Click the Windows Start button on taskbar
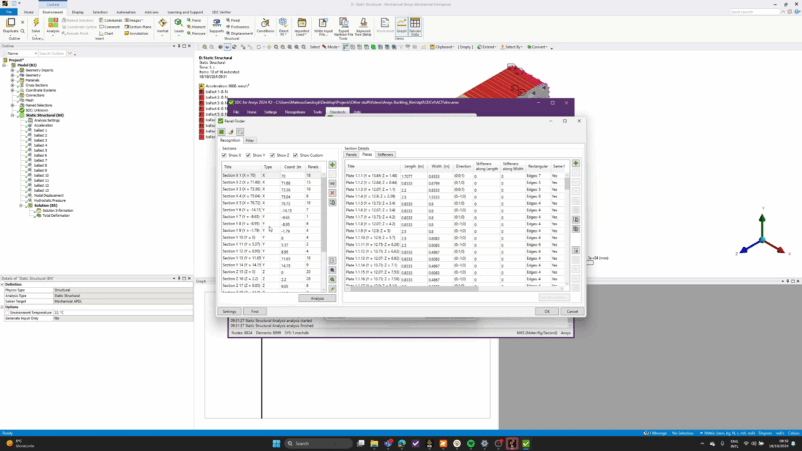Image resolution: width=802 pixels, height=451 pixels. pos(276,443)
